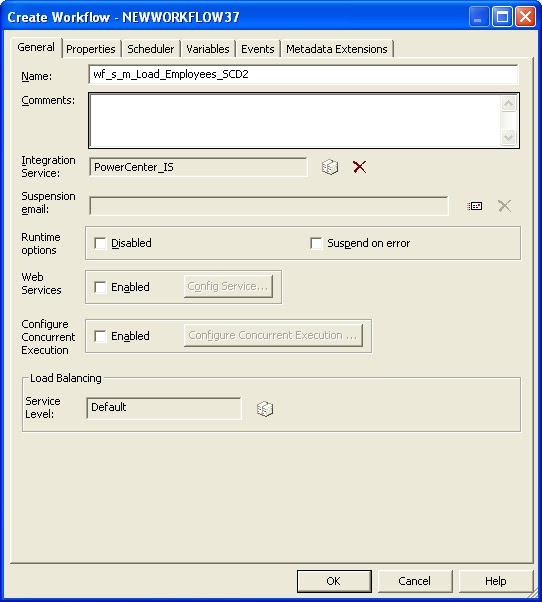Click the Config Service button
The height and width of the screenshot is (602, 542).
tap(228, 286)
